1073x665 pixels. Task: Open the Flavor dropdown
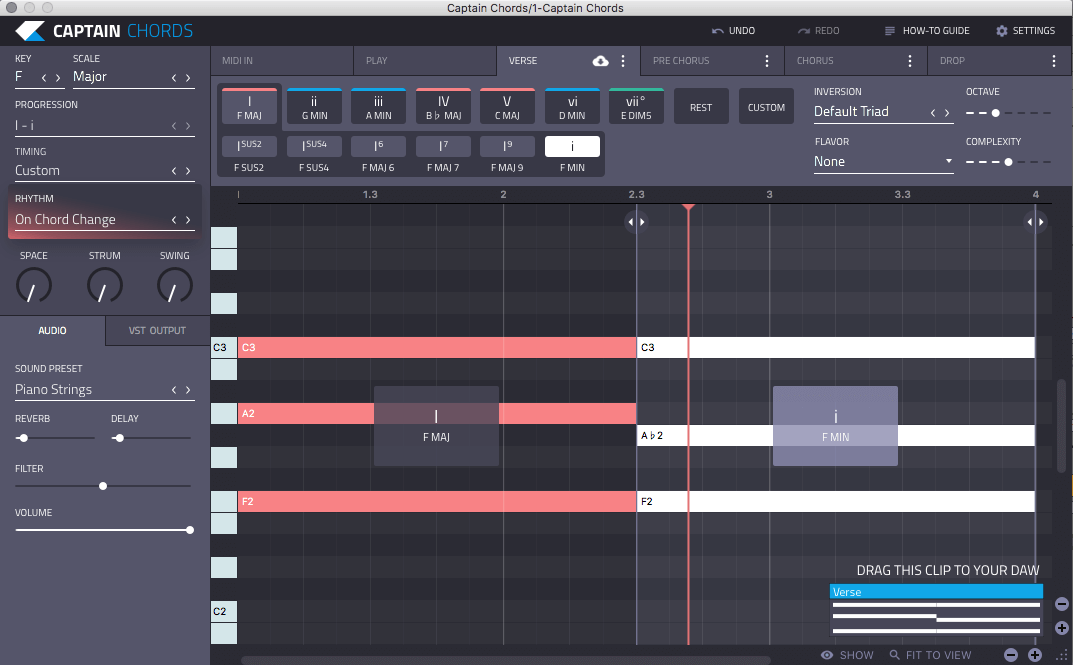(x=883, y=161)
